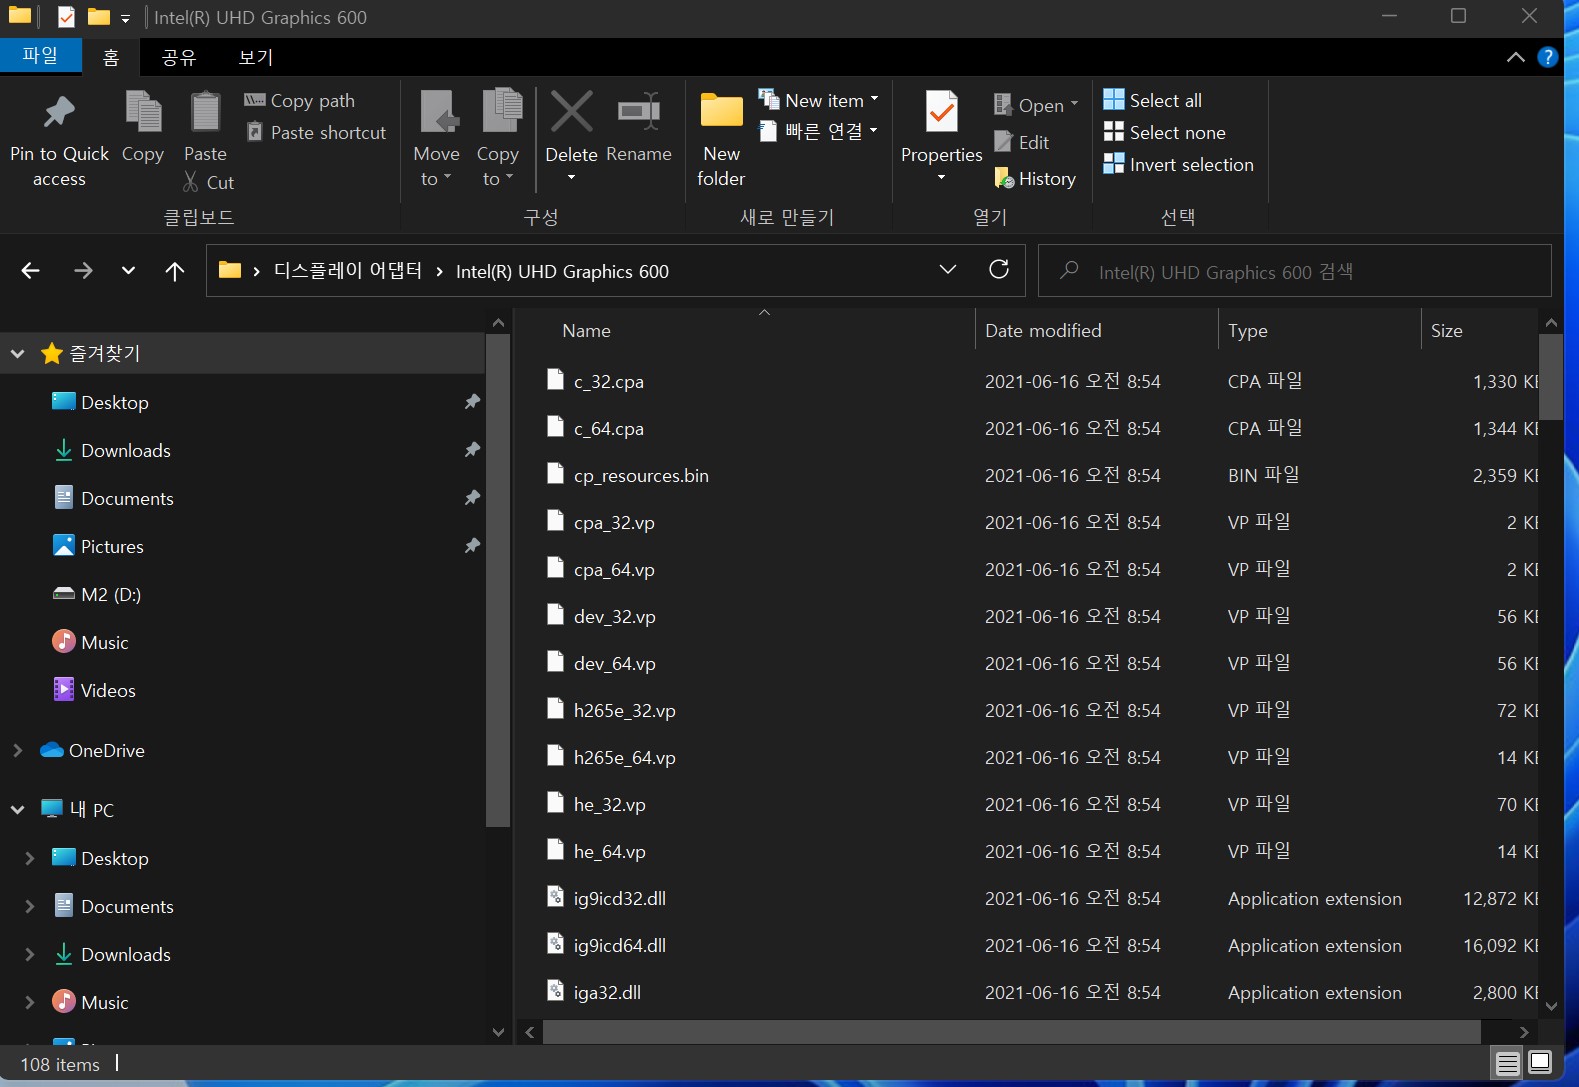Open the Open button dropdown
1579x1087 pixels.
(1075, 104)
